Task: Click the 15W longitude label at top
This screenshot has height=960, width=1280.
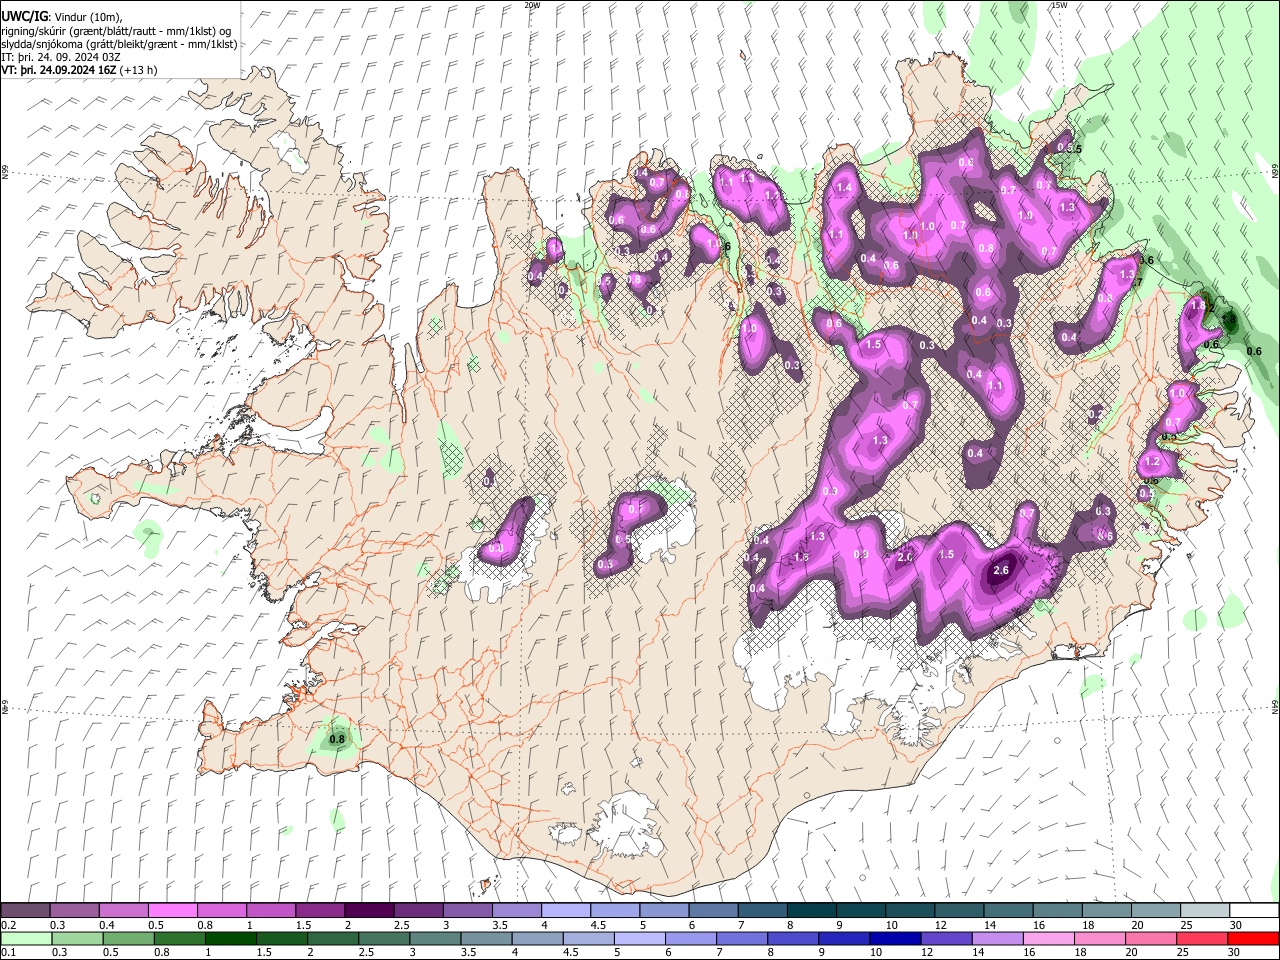Action: tap(1059, 5)
